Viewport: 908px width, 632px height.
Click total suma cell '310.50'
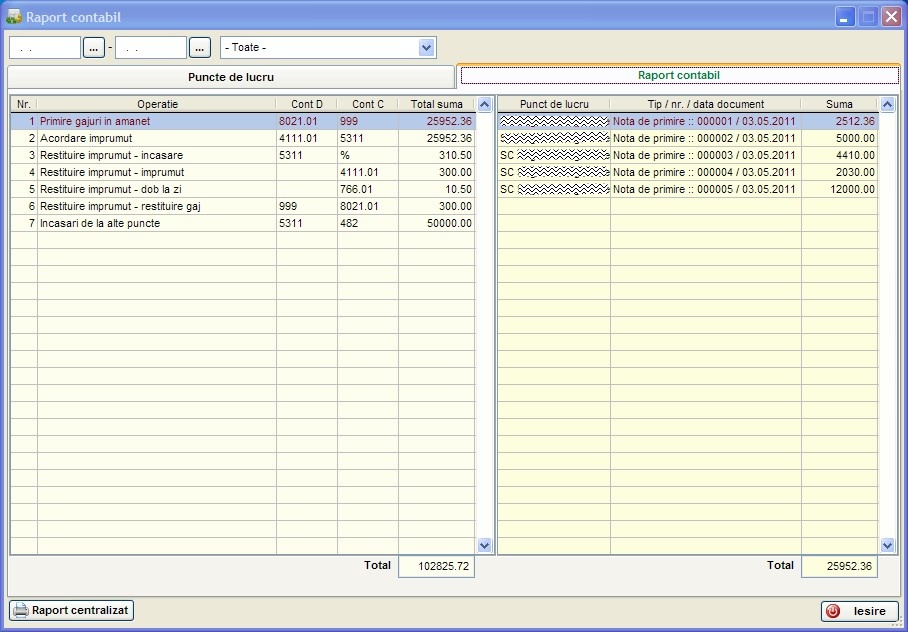437,155
